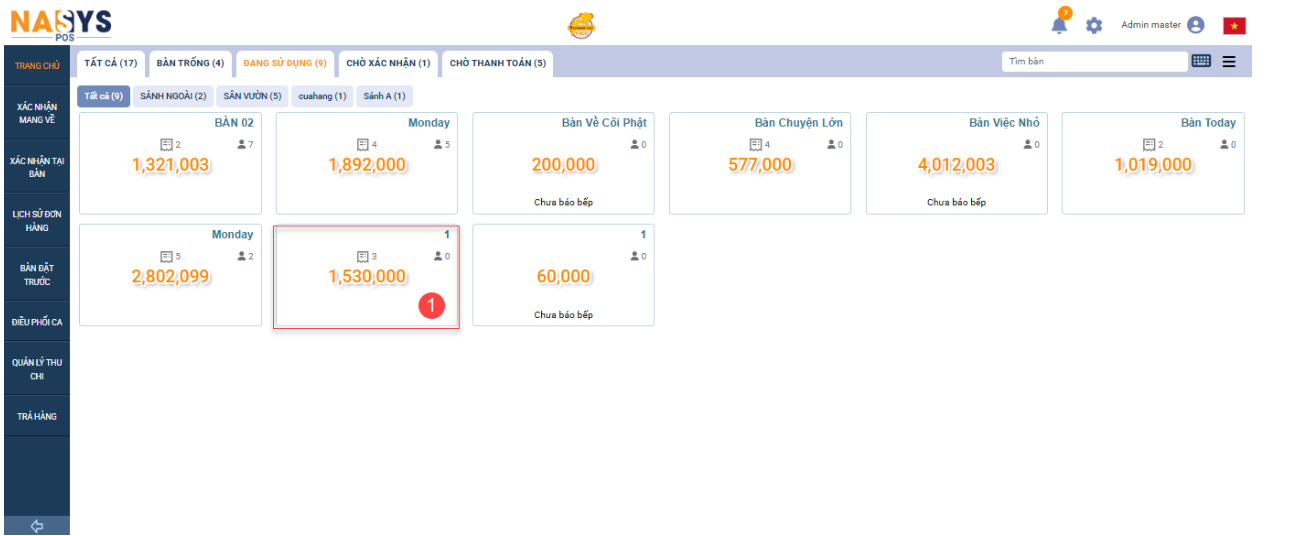1290x536 pixels.
Task: Select the Vietnamese flag language icon
Action: [1234, 26]
